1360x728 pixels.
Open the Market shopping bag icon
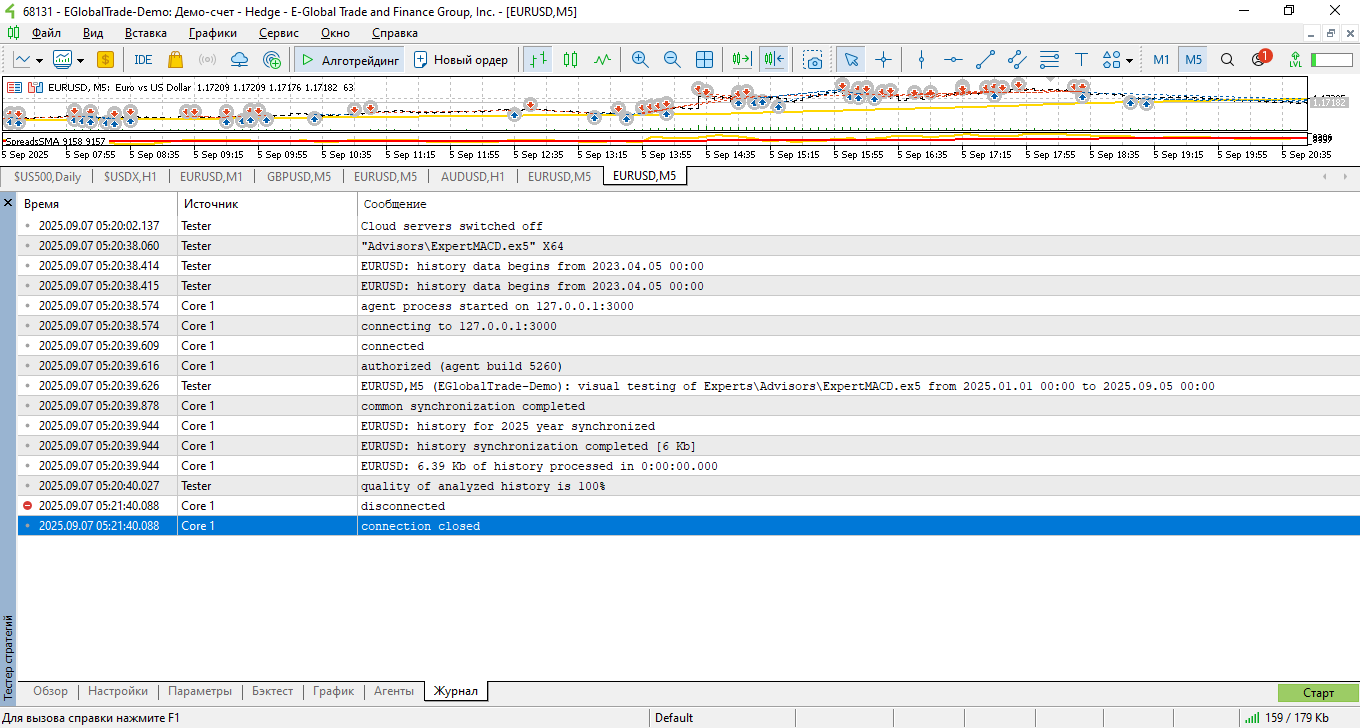point(176,60)
